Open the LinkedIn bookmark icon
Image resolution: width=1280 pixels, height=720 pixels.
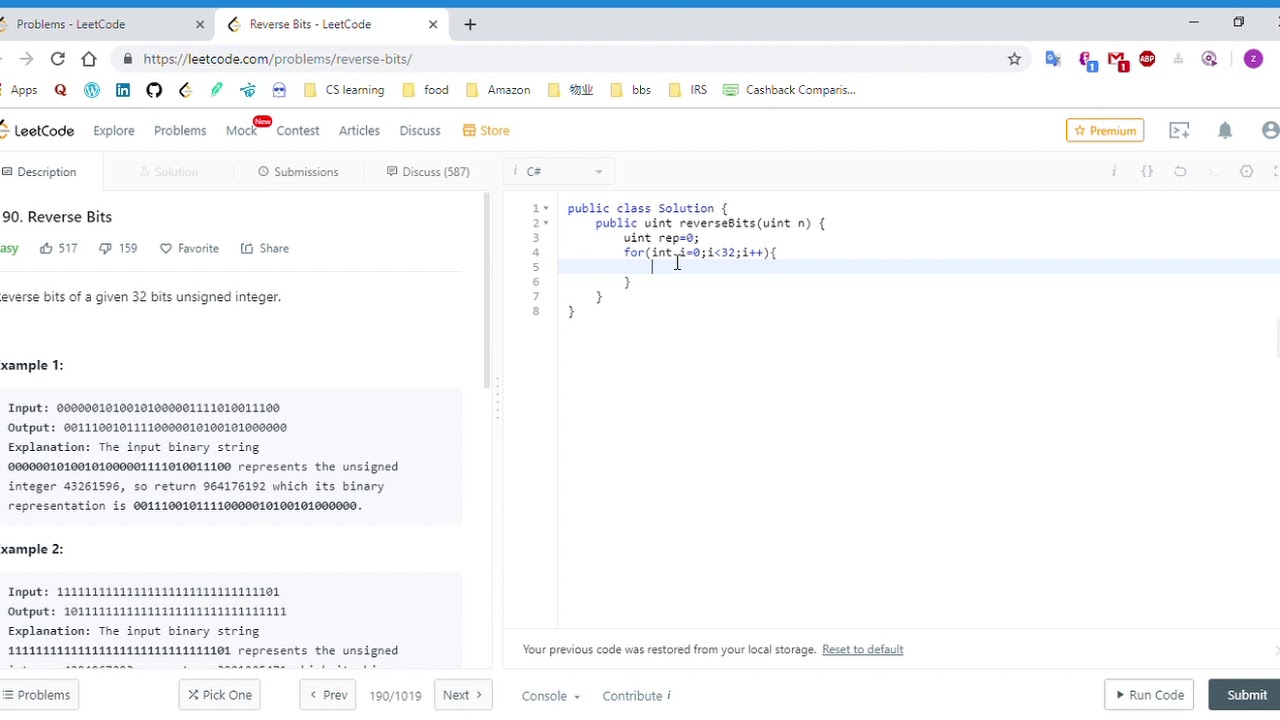point(123,90)
